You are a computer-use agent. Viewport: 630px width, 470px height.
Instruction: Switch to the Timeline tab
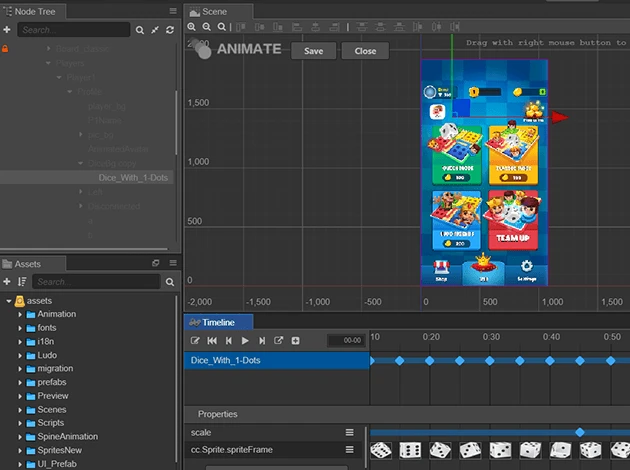pyautogui.click(x=218, y=322)
